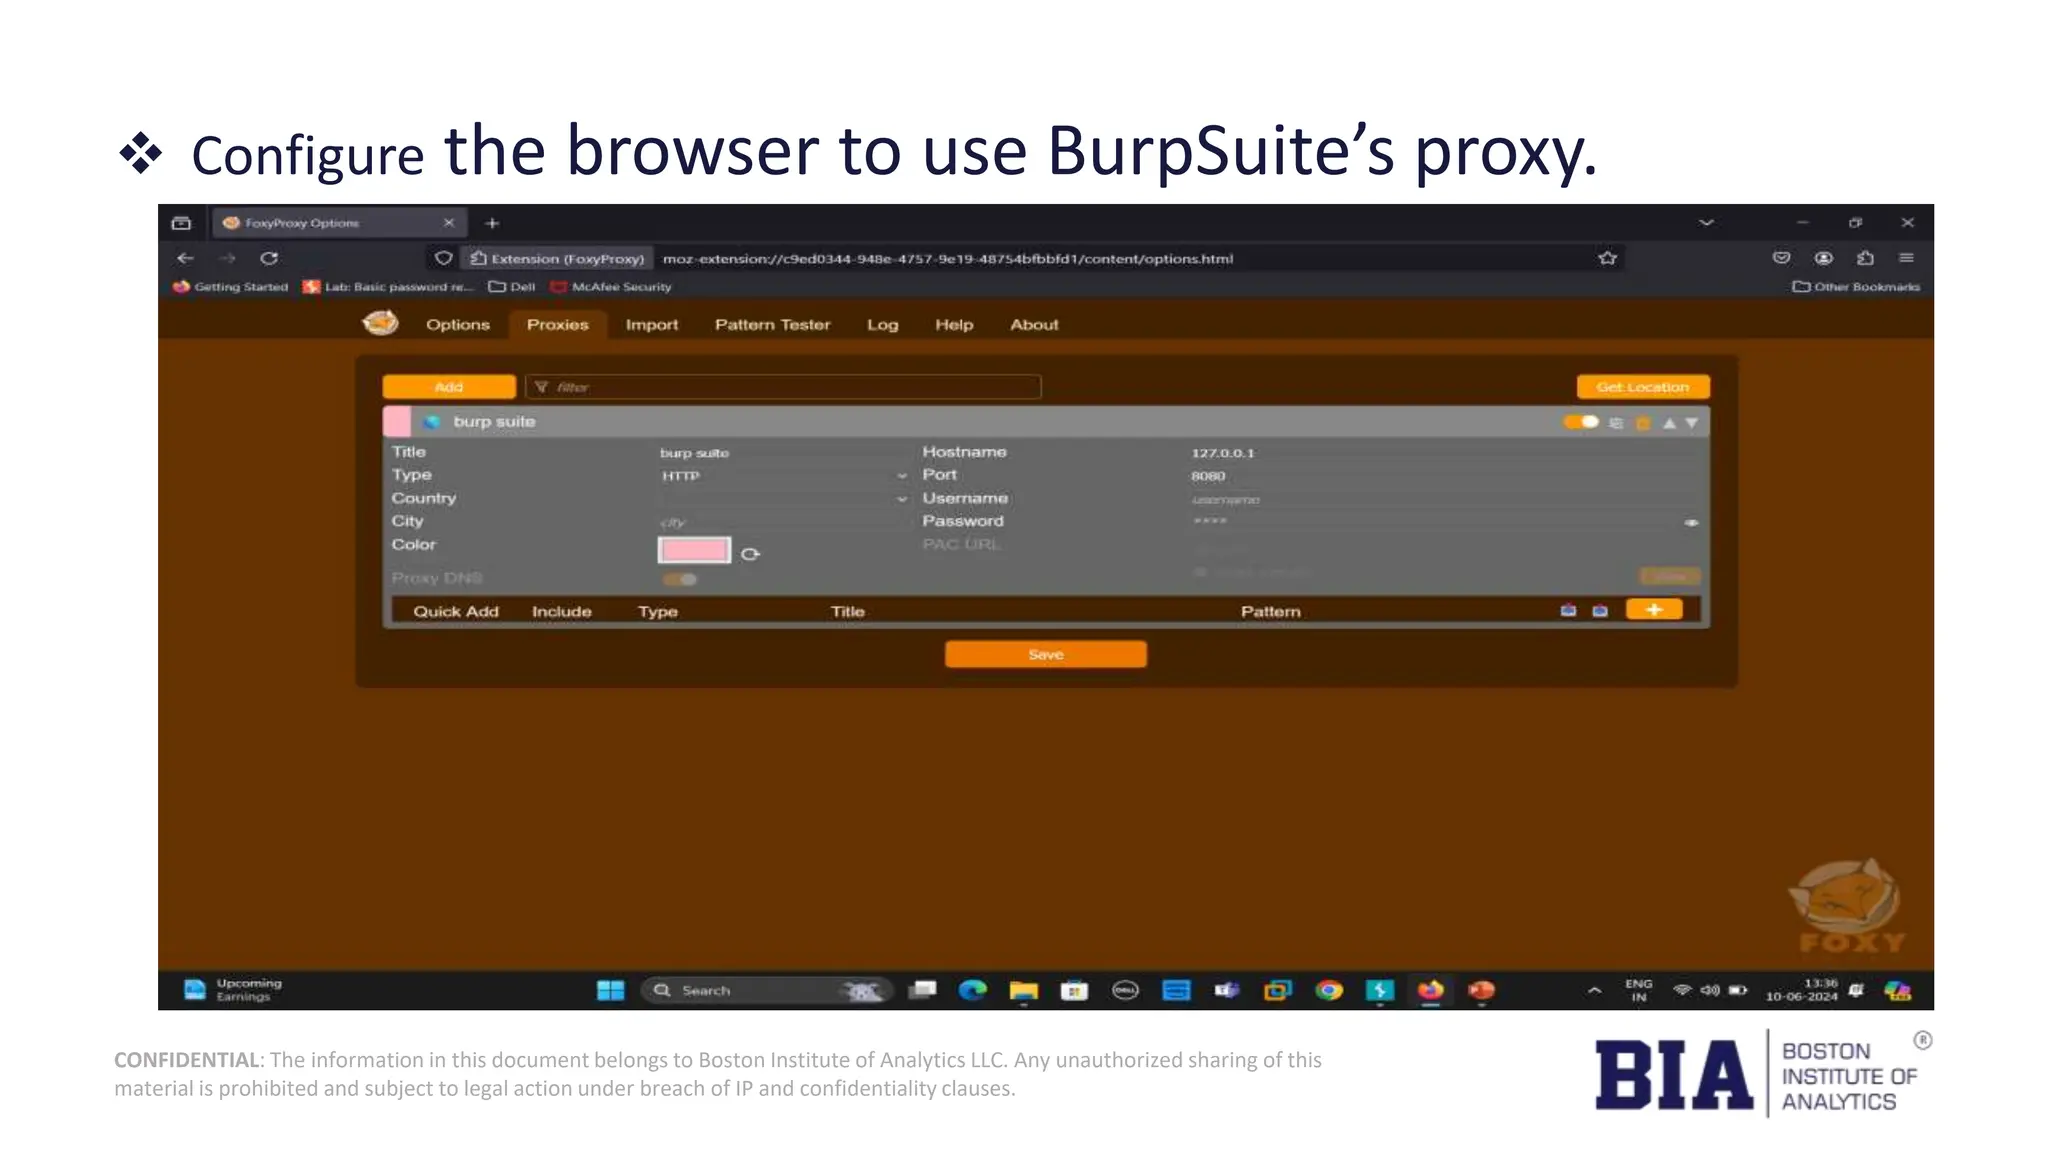This screenshot has height=1152, width=2048.
Task: Click the Save button
Action: (x=1046, y=654)
